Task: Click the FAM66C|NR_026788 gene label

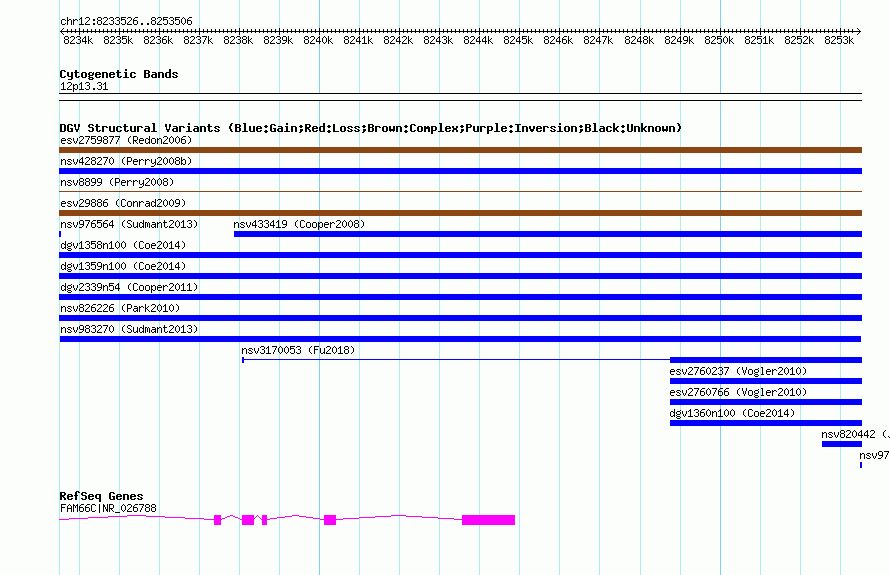Action: click(x=108, y=508)
